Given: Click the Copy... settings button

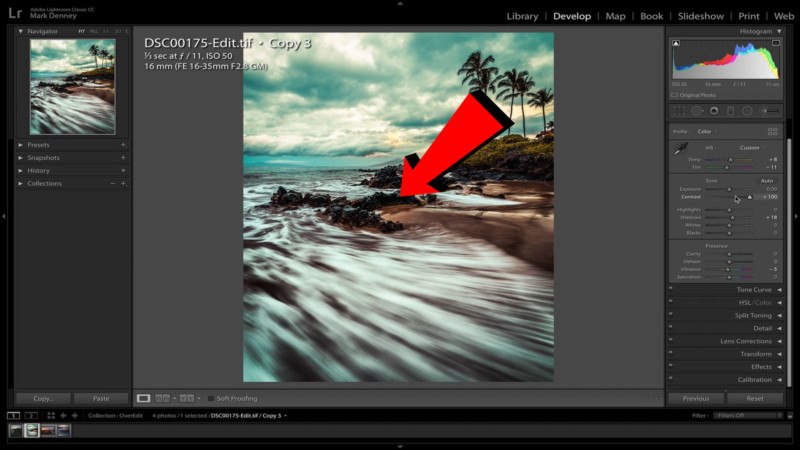Looking at the screenshot, I should pyautogui.click(x=42, y=398).
